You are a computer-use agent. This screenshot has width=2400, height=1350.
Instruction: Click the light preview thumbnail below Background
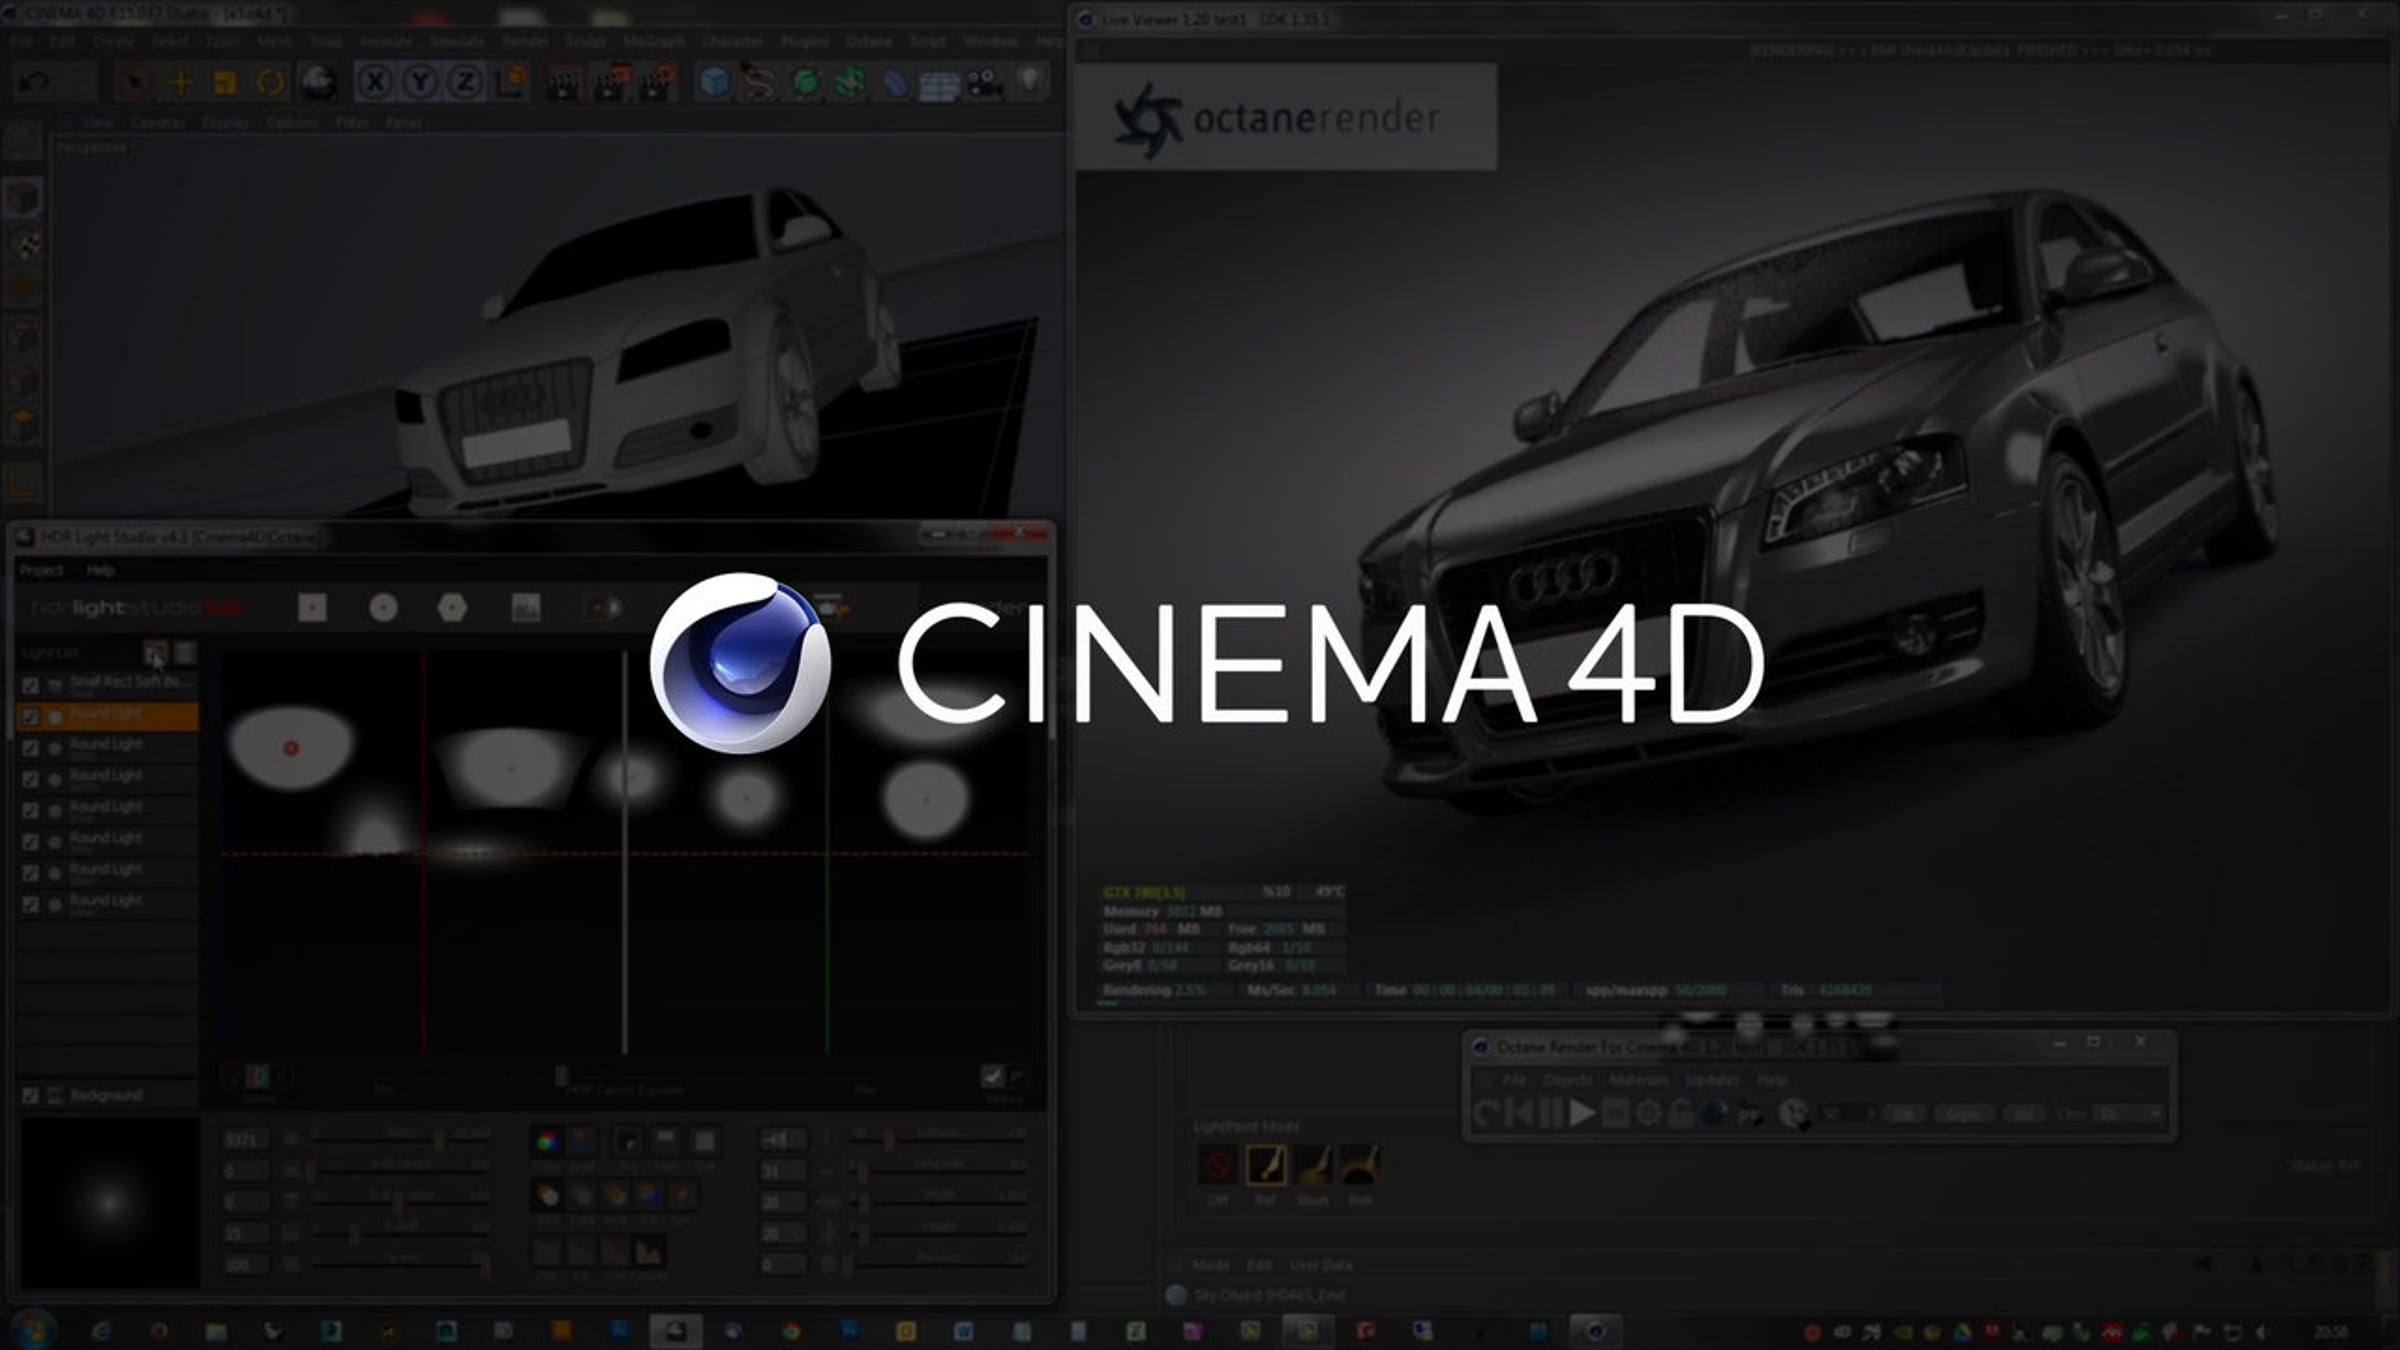pyautogui.click(x=110, y=1203)
